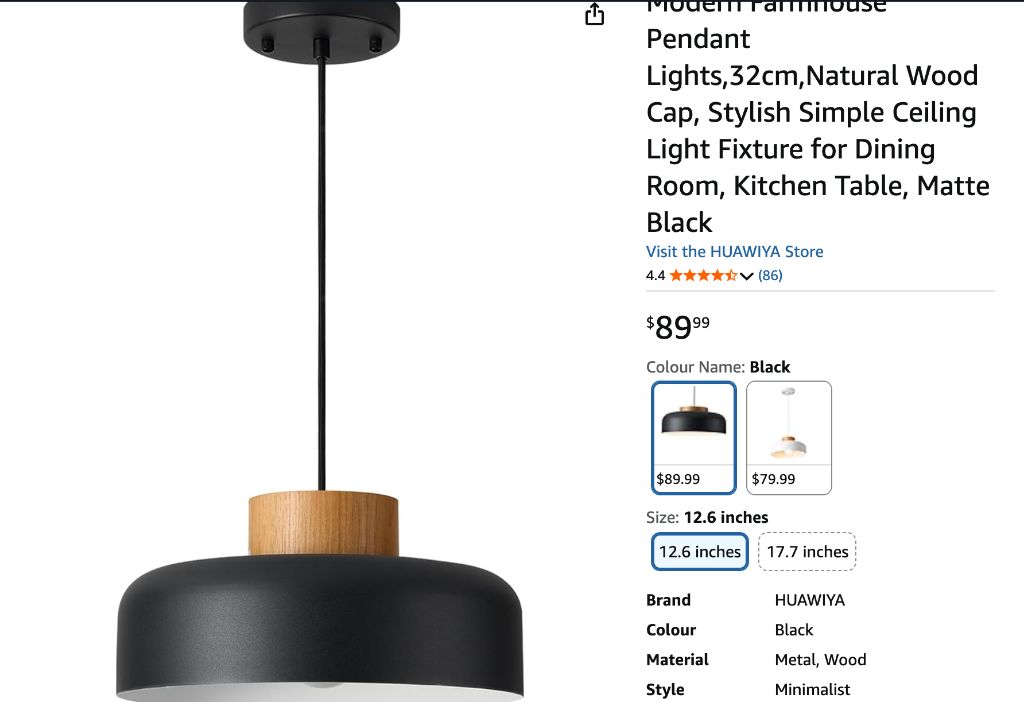
Task: Click the share icon beside product image
Action: (594, 14)
